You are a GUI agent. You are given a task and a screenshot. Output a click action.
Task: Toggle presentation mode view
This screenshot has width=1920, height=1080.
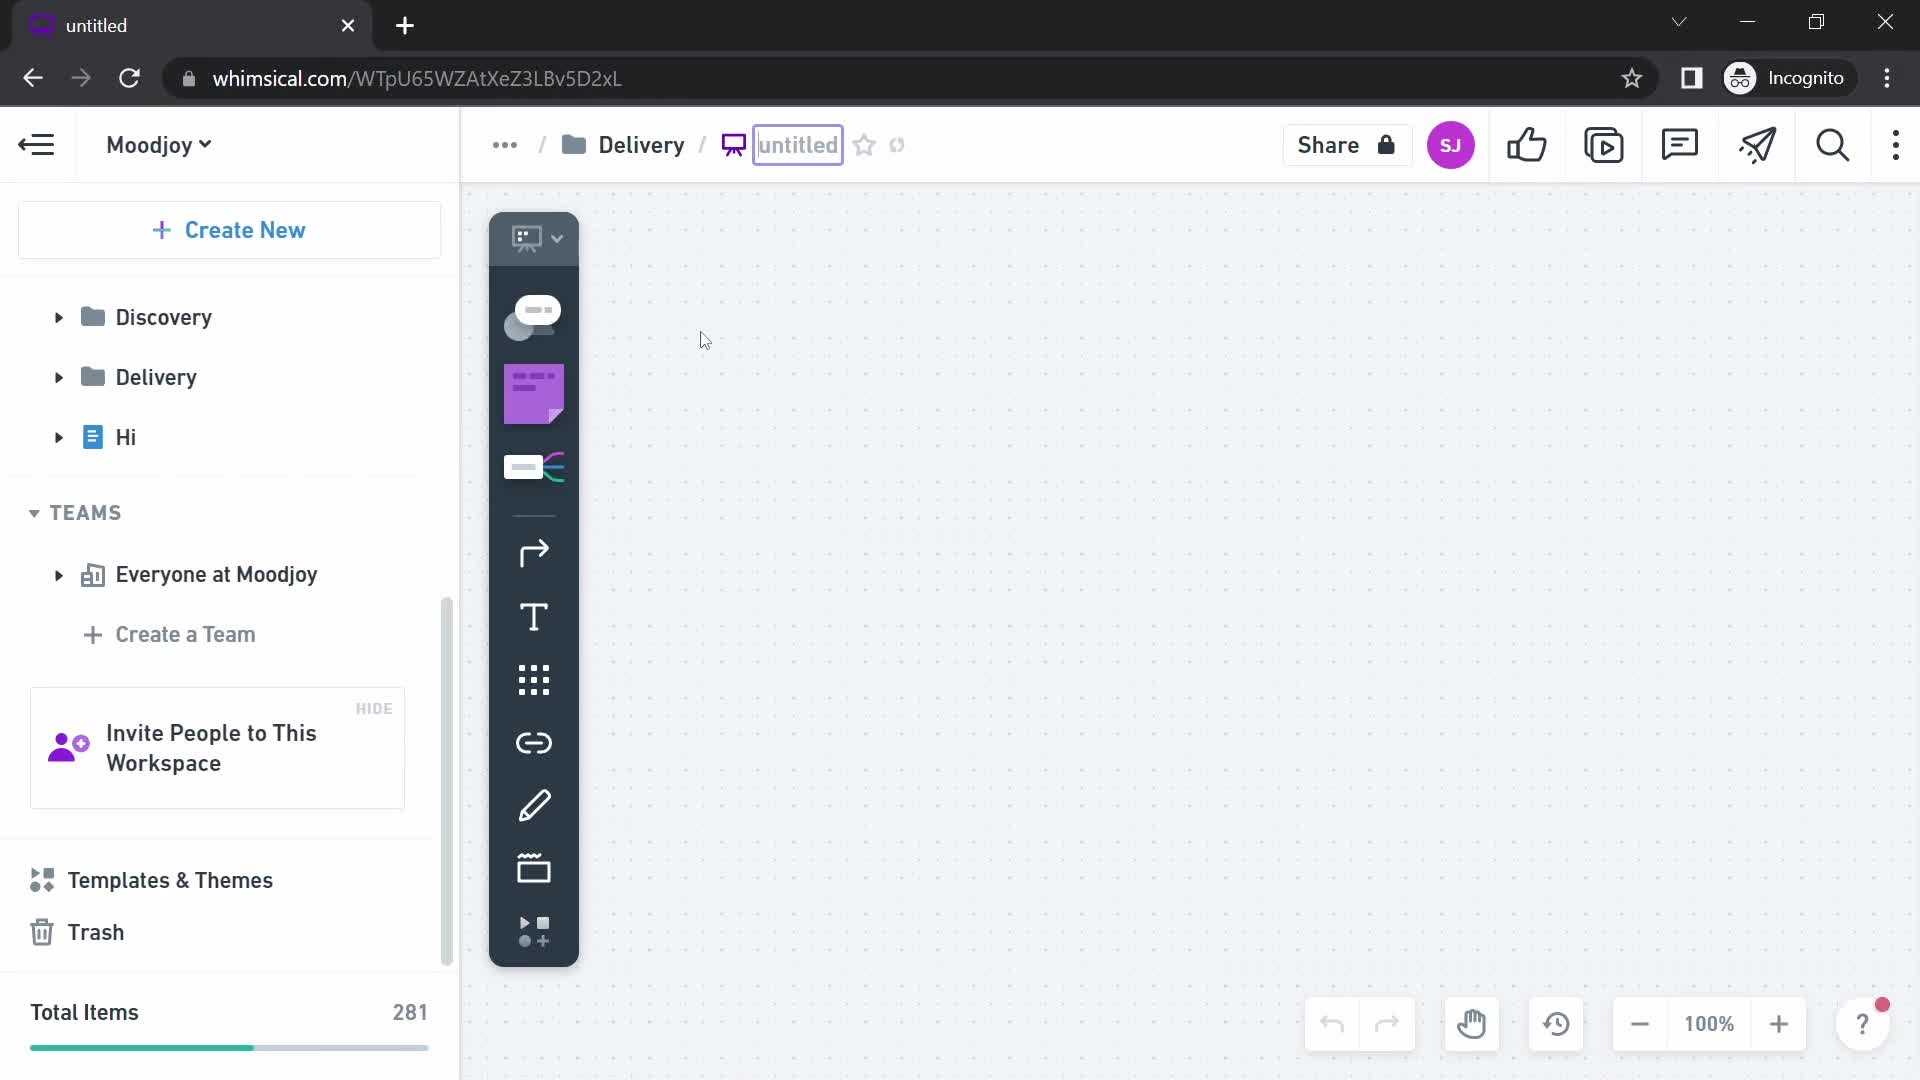pos(1604,145)
